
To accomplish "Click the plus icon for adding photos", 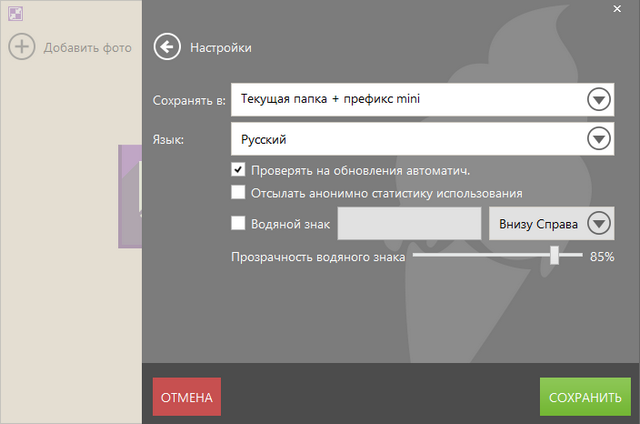I will point(22,47).
